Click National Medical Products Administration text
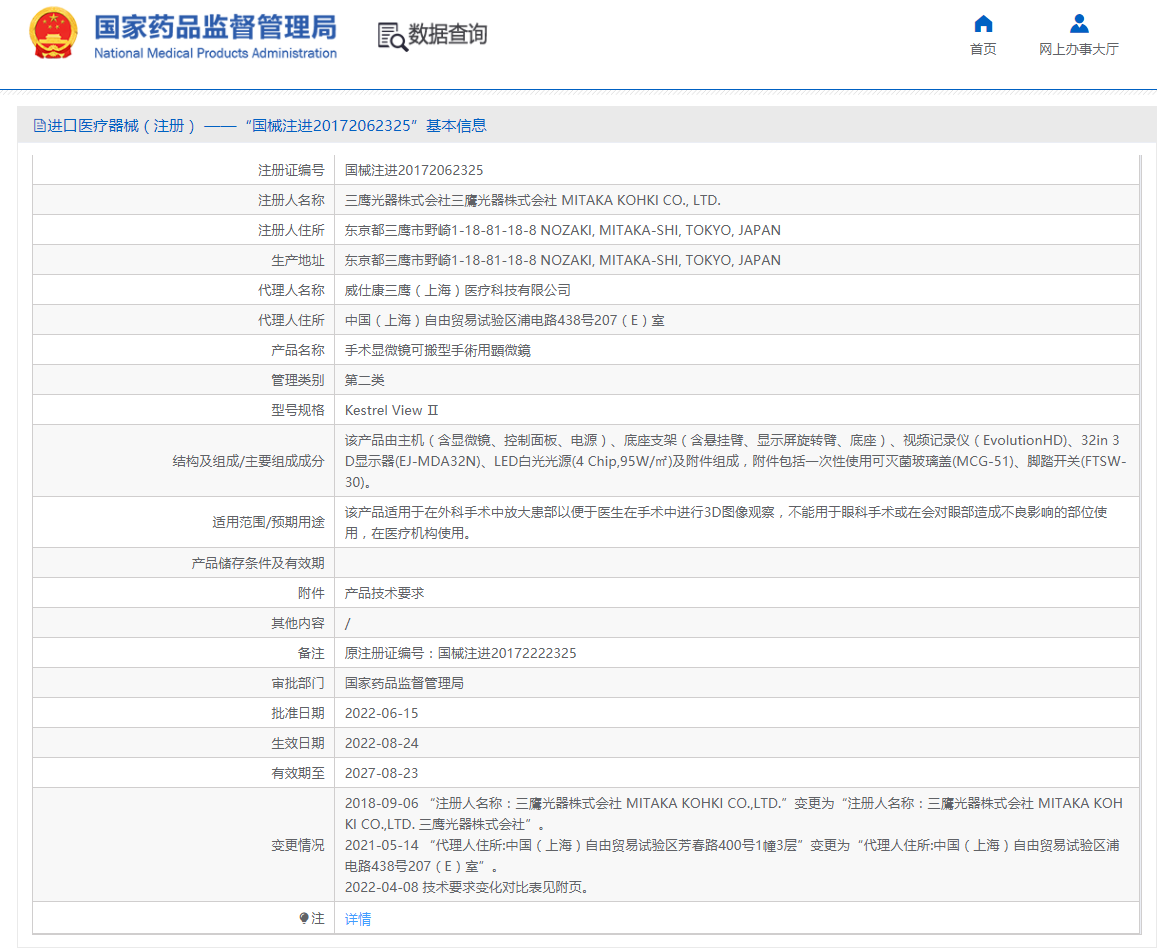Viewport: 1157px width, 952px height. pyautogui.click(x=215, y=53)
